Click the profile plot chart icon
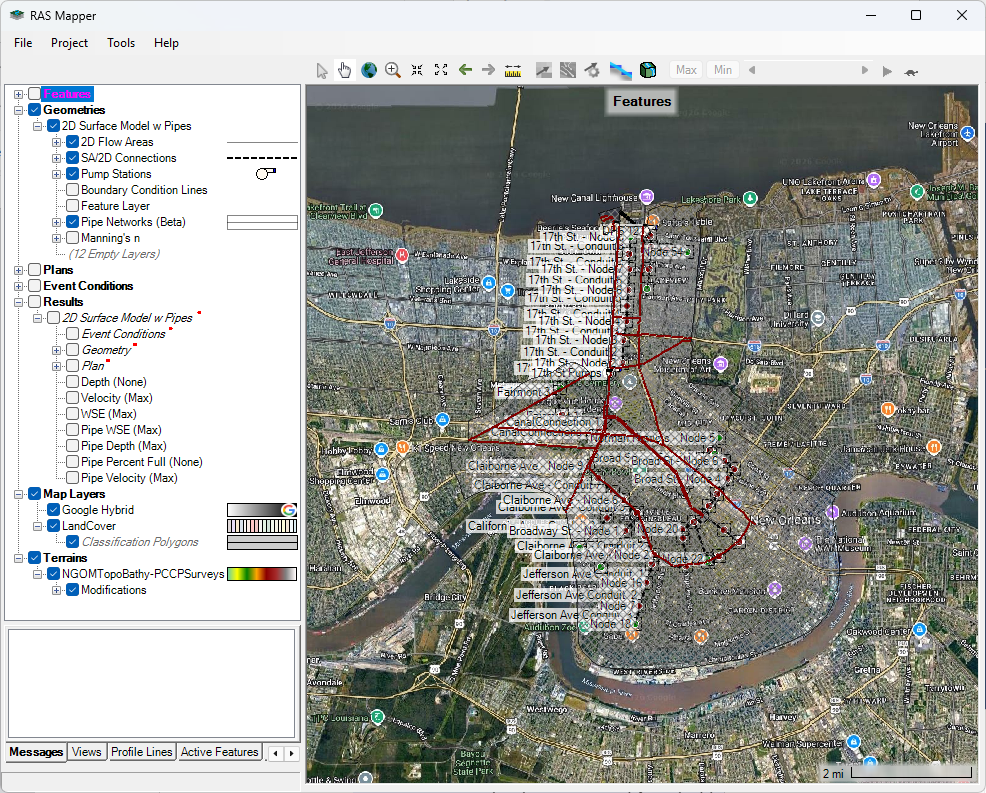 (x=544, y=70)
